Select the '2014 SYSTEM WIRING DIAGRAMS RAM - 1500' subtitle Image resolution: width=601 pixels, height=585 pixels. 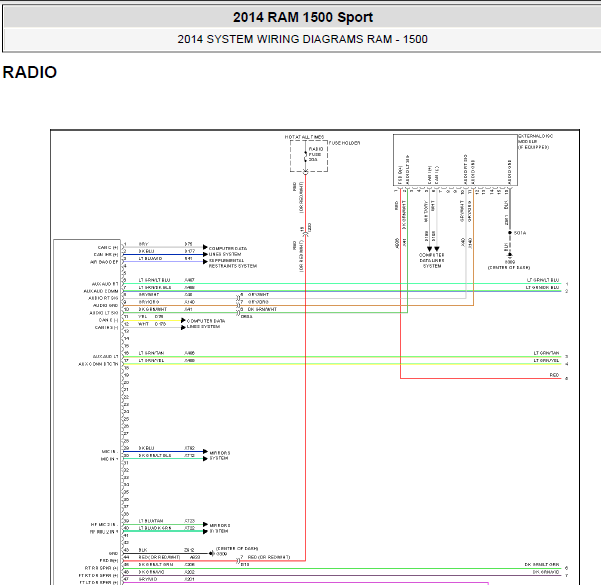[302, 39]
